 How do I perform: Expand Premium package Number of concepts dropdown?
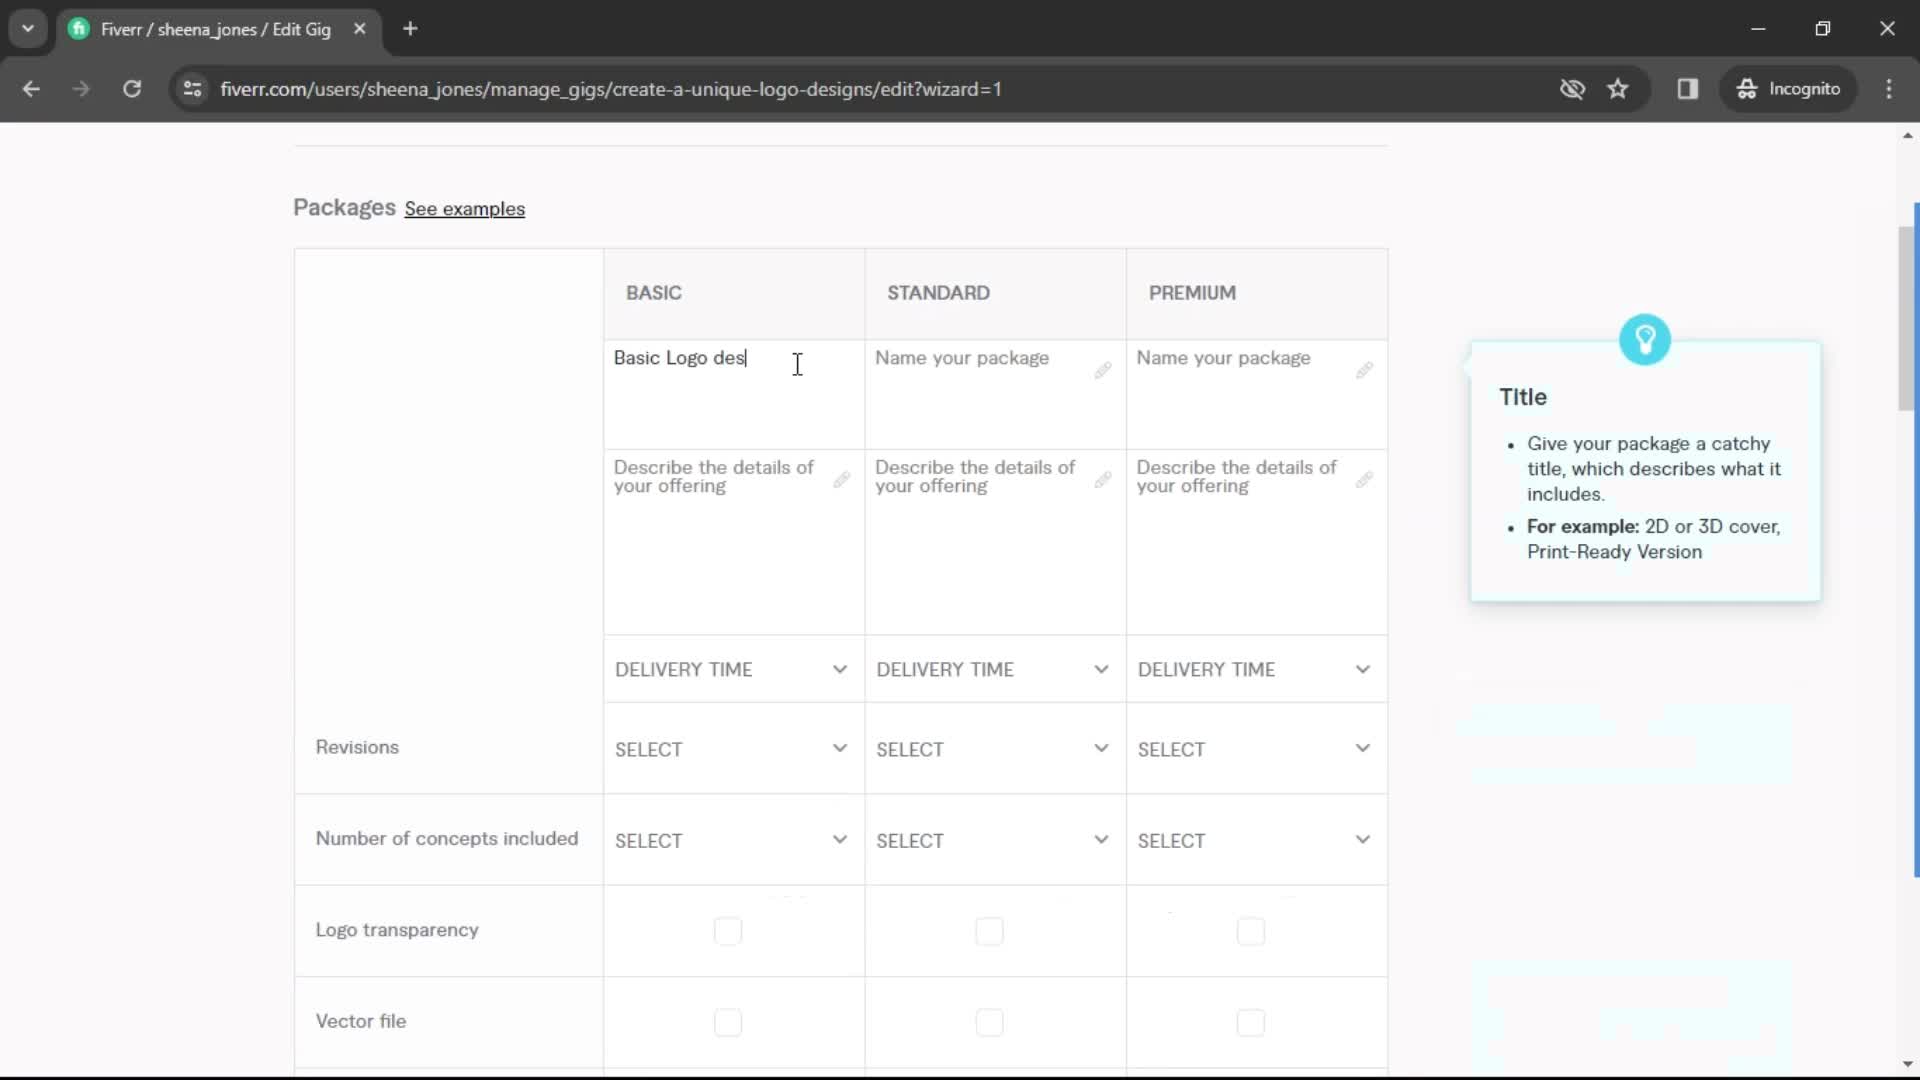[1253, 840]
